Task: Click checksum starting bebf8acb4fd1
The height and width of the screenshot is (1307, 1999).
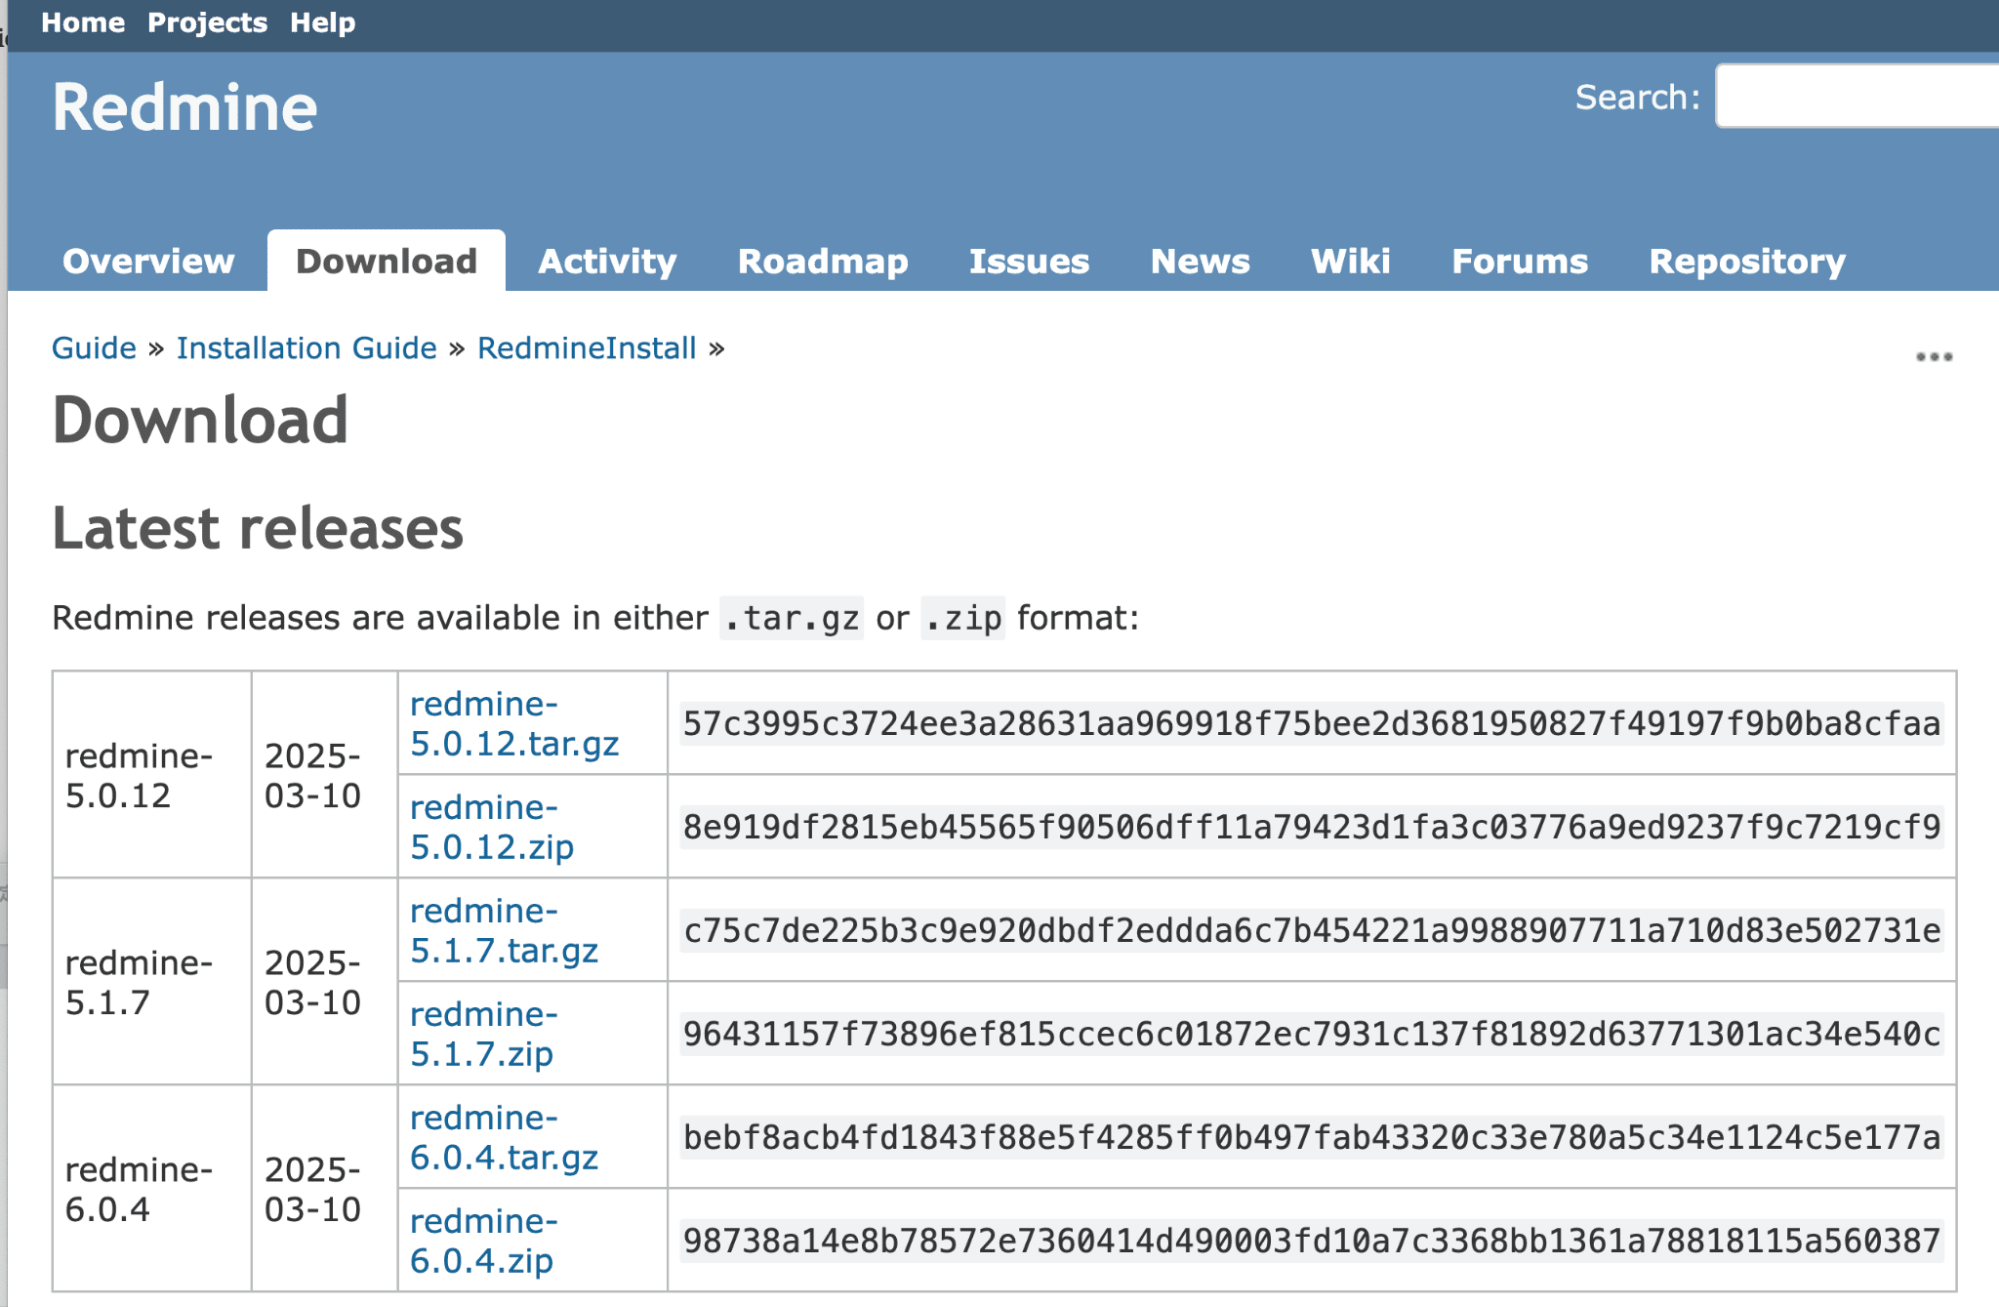Action: click(1311, 1138)
